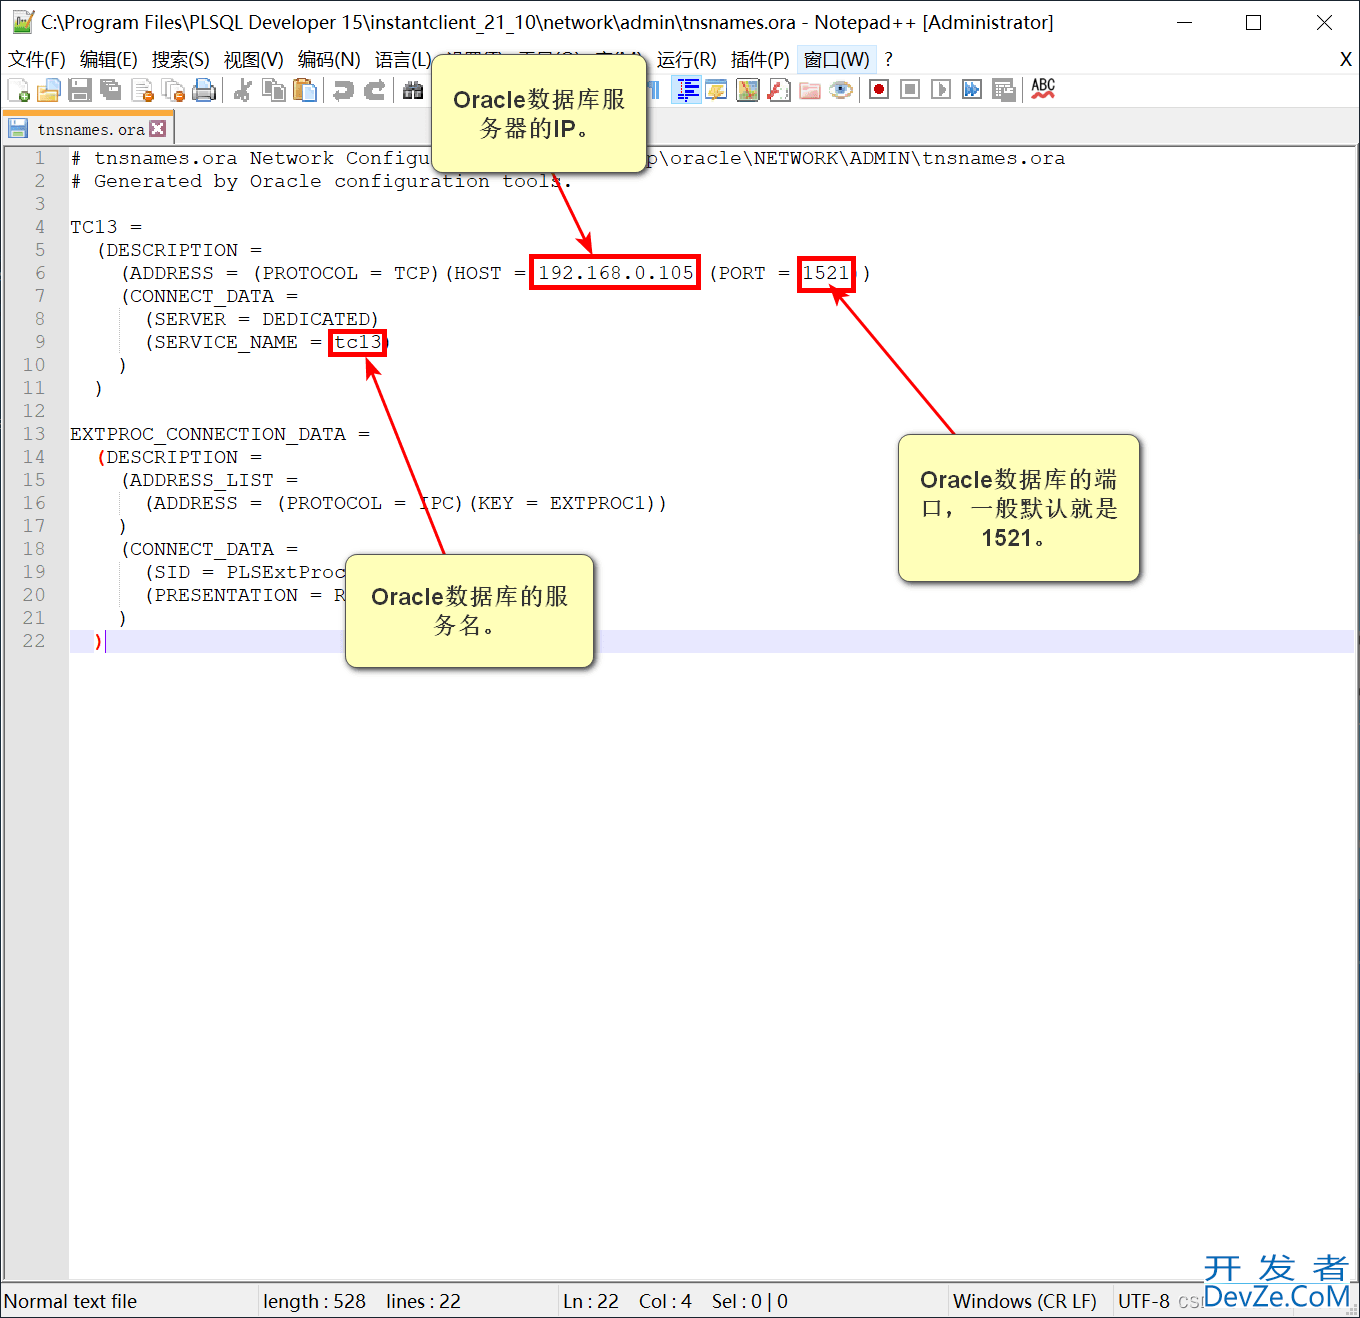Click the eye monitoring icon
This screenshot has height=1318, width=1360.
(x=841, y=90)
